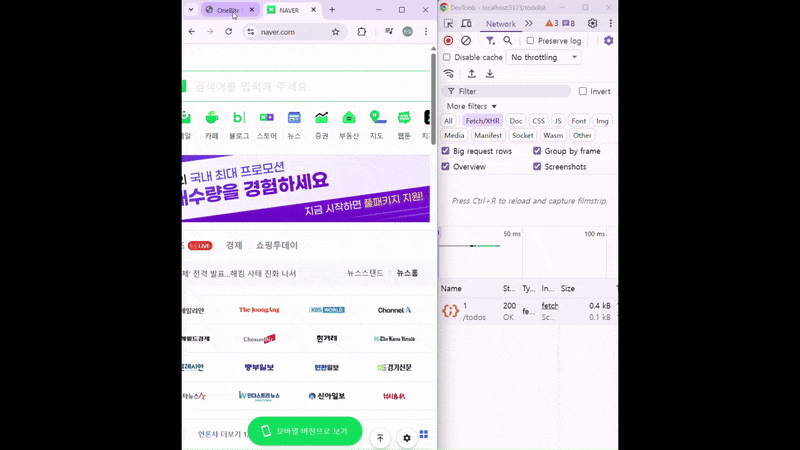Select the Fetch/XHR filter
This screenshot has height=450, width=800.
click(482, 121)
